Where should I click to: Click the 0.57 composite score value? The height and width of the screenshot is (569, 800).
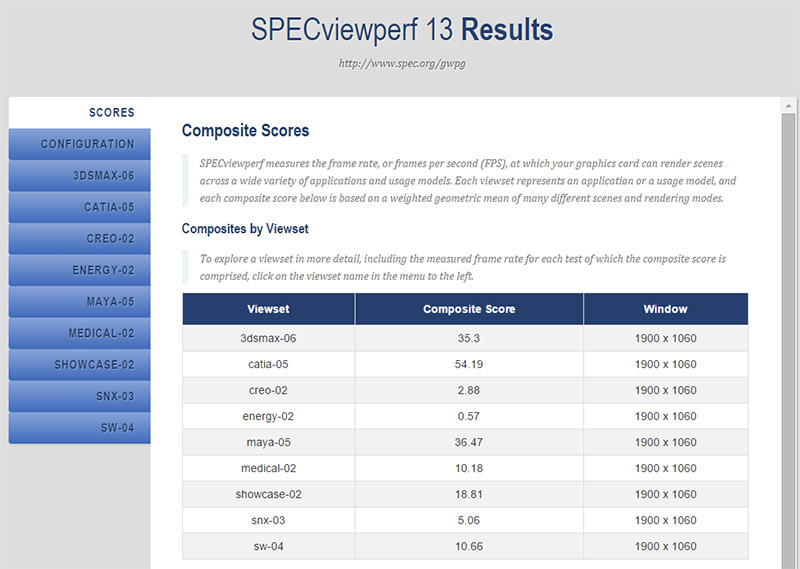tap(469, 416)
